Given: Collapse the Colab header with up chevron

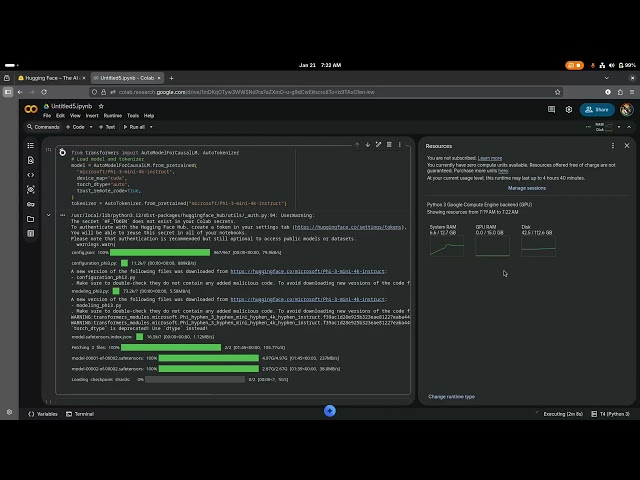Looking at the screenshot, I should (629, 127).
